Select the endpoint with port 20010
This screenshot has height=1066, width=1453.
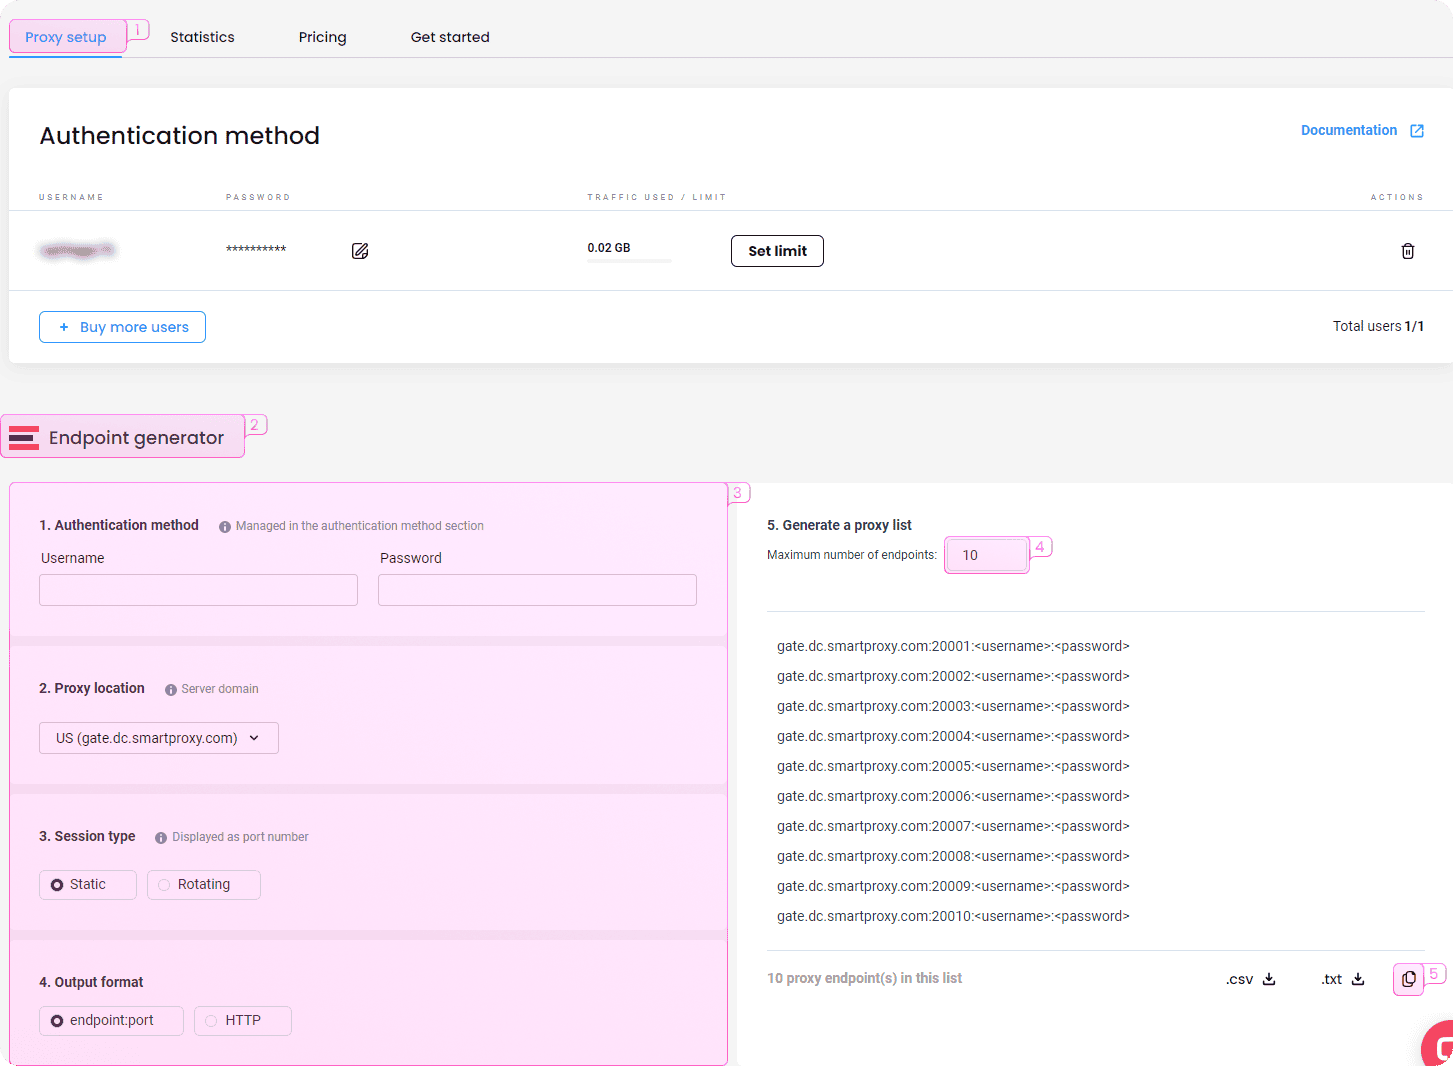pos(953,917)
